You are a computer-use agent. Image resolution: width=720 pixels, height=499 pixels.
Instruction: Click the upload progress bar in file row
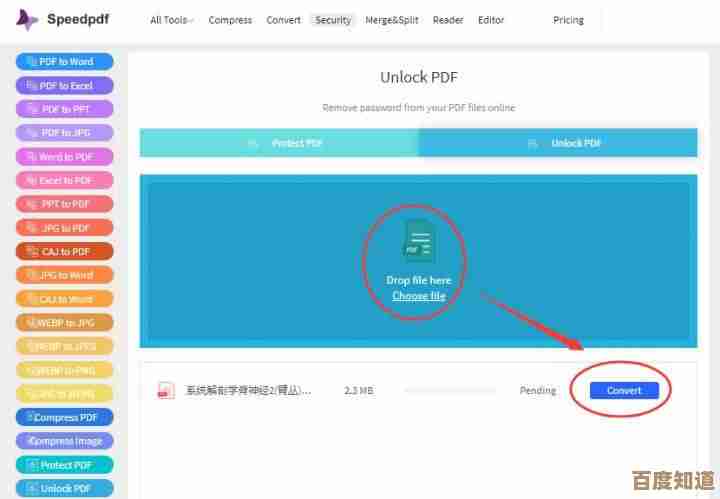450,391
